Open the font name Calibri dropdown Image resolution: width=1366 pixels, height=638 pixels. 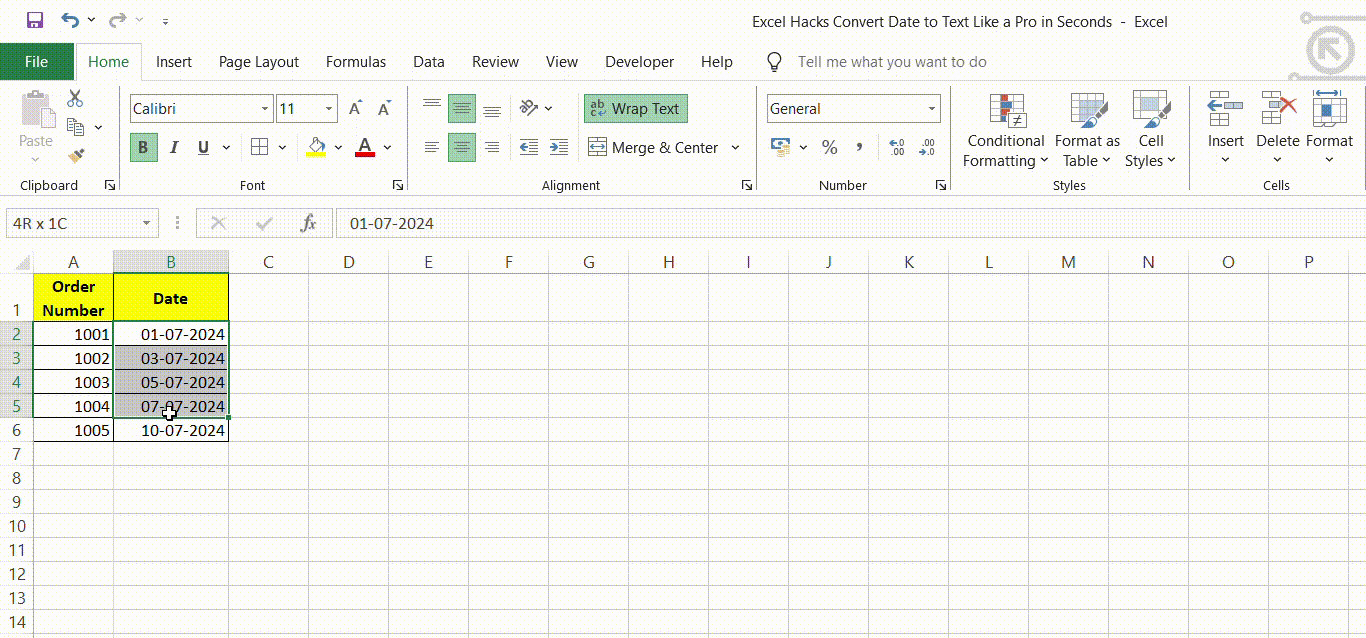click(x=265, y=109)
